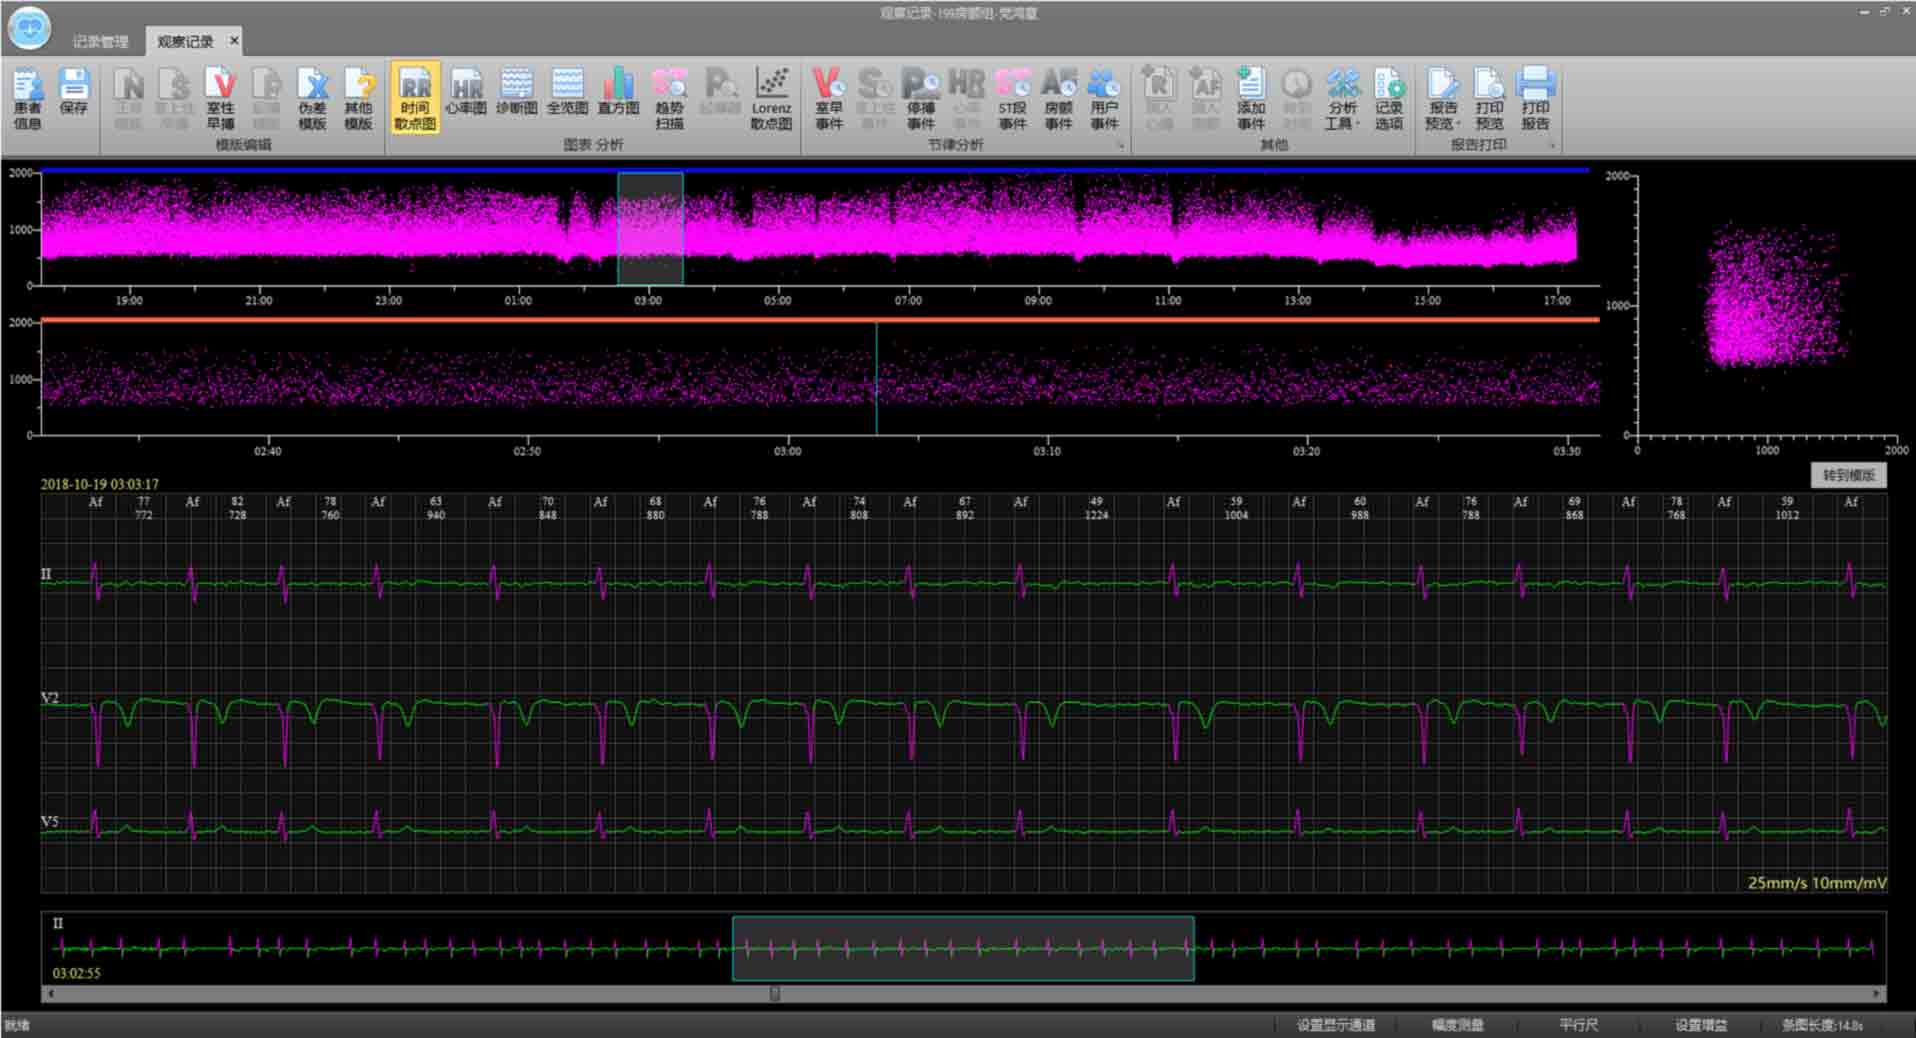
Task: Click the ECG strip scrollbar right arrow
Action: point(1877,994)
